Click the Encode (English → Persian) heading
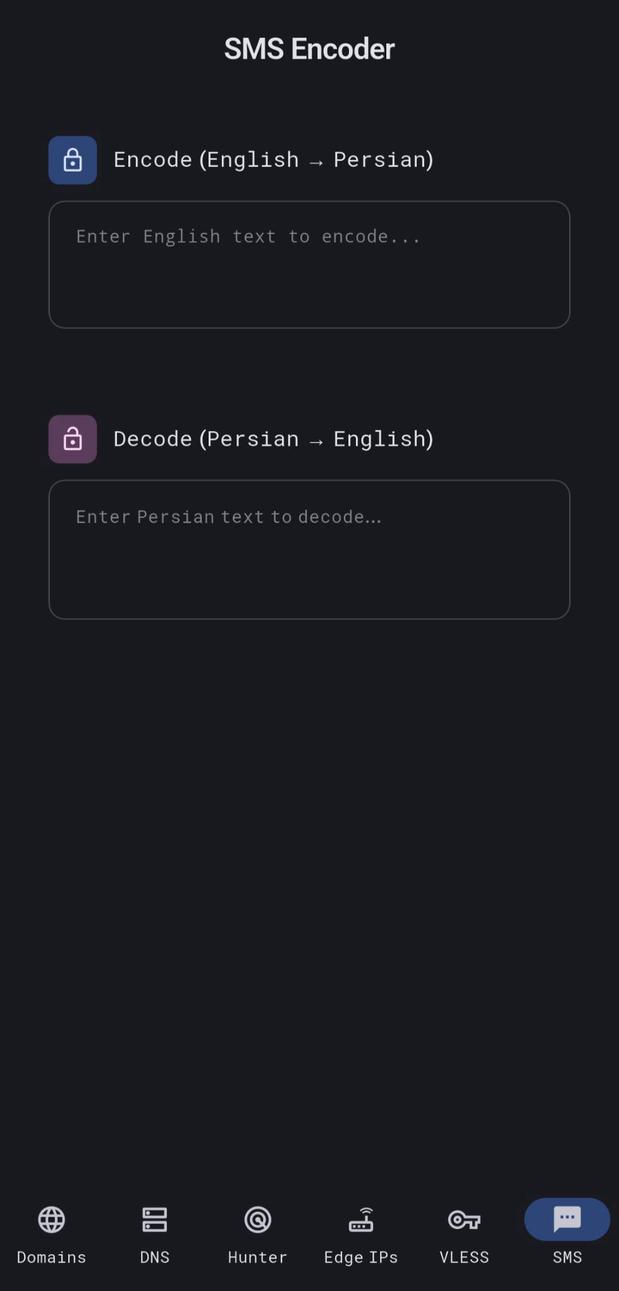The height and width of the screenshot is (1291, 619). [273, 159]
